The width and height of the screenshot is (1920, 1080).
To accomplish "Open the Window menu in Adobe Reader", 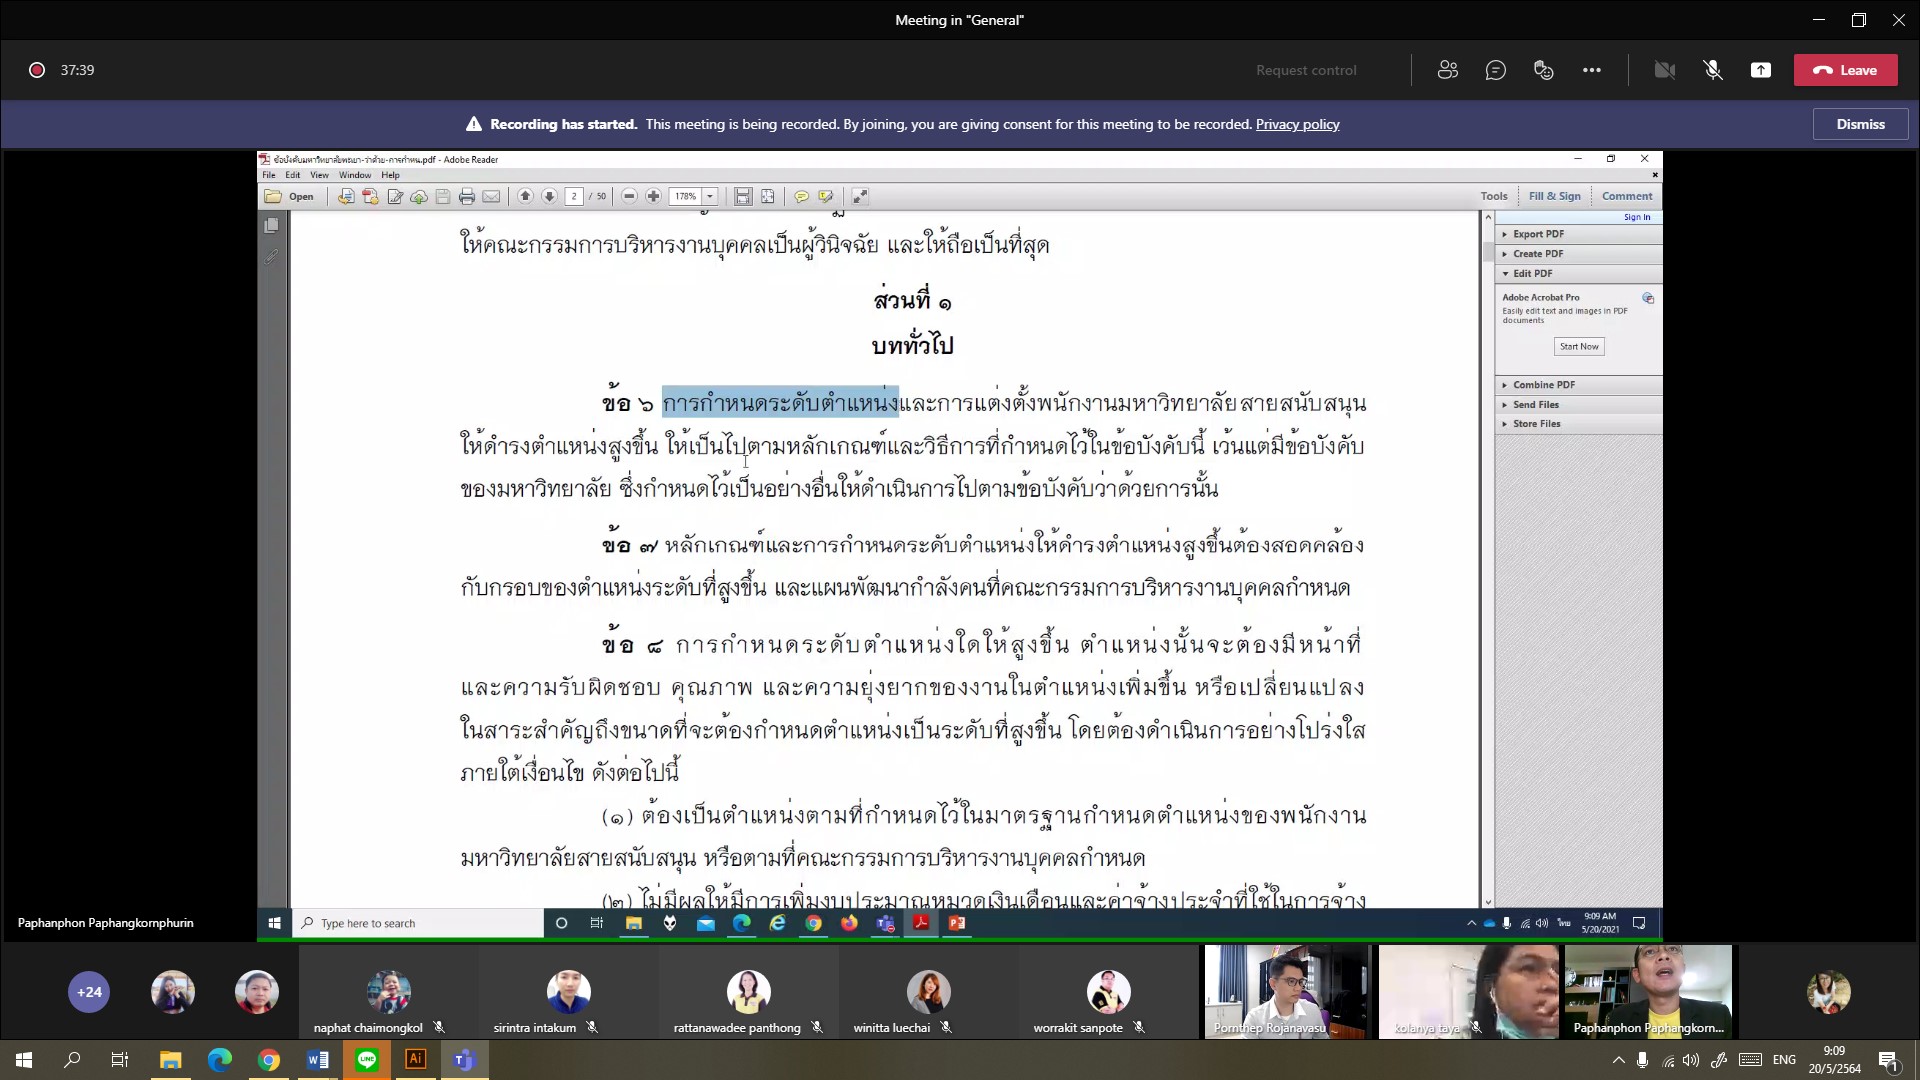I will click(x=355, y=175).
